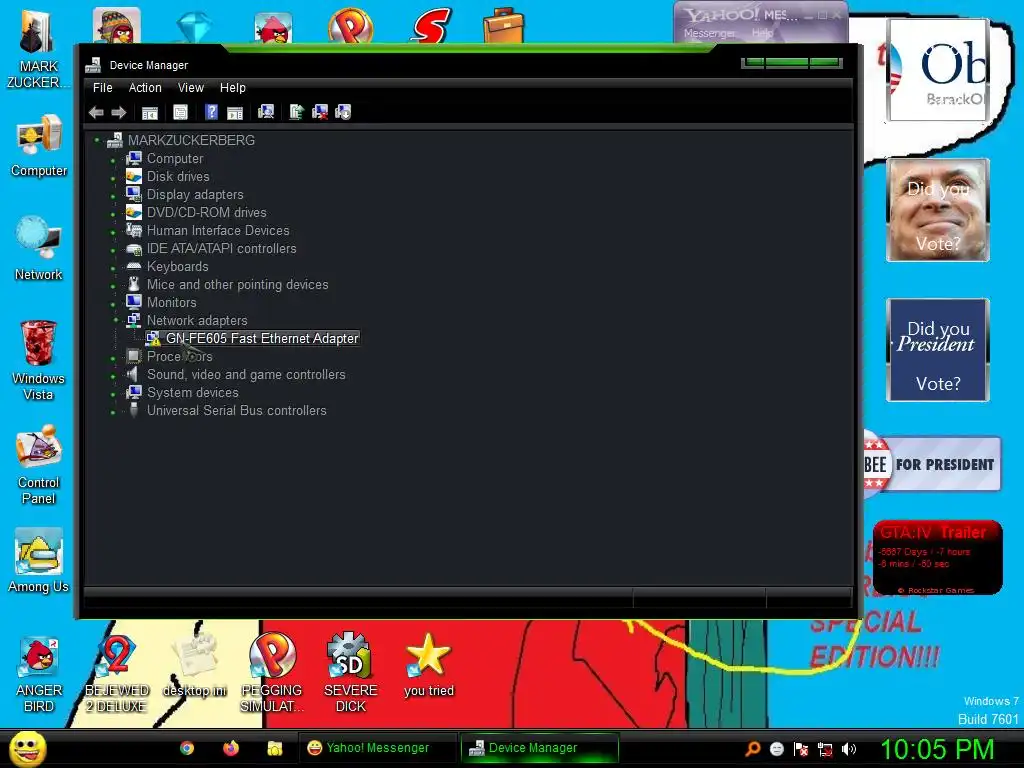The height and width of the screenshot is (768, 1024).
Task: Switch to Yahoo! Messenger taskbar button
Action: pyautogui.click(x=377, y=748)
